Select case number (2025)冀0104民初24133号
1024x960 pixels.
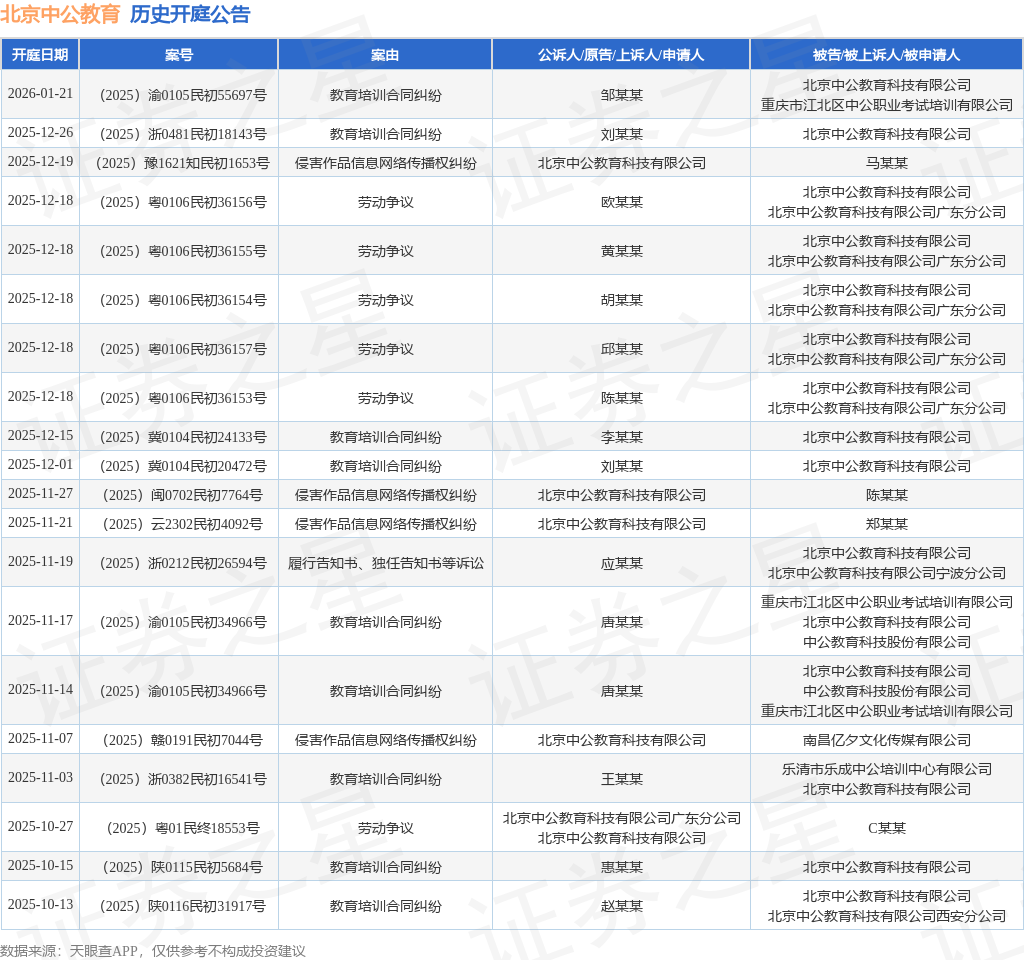[x=183, y=438]
